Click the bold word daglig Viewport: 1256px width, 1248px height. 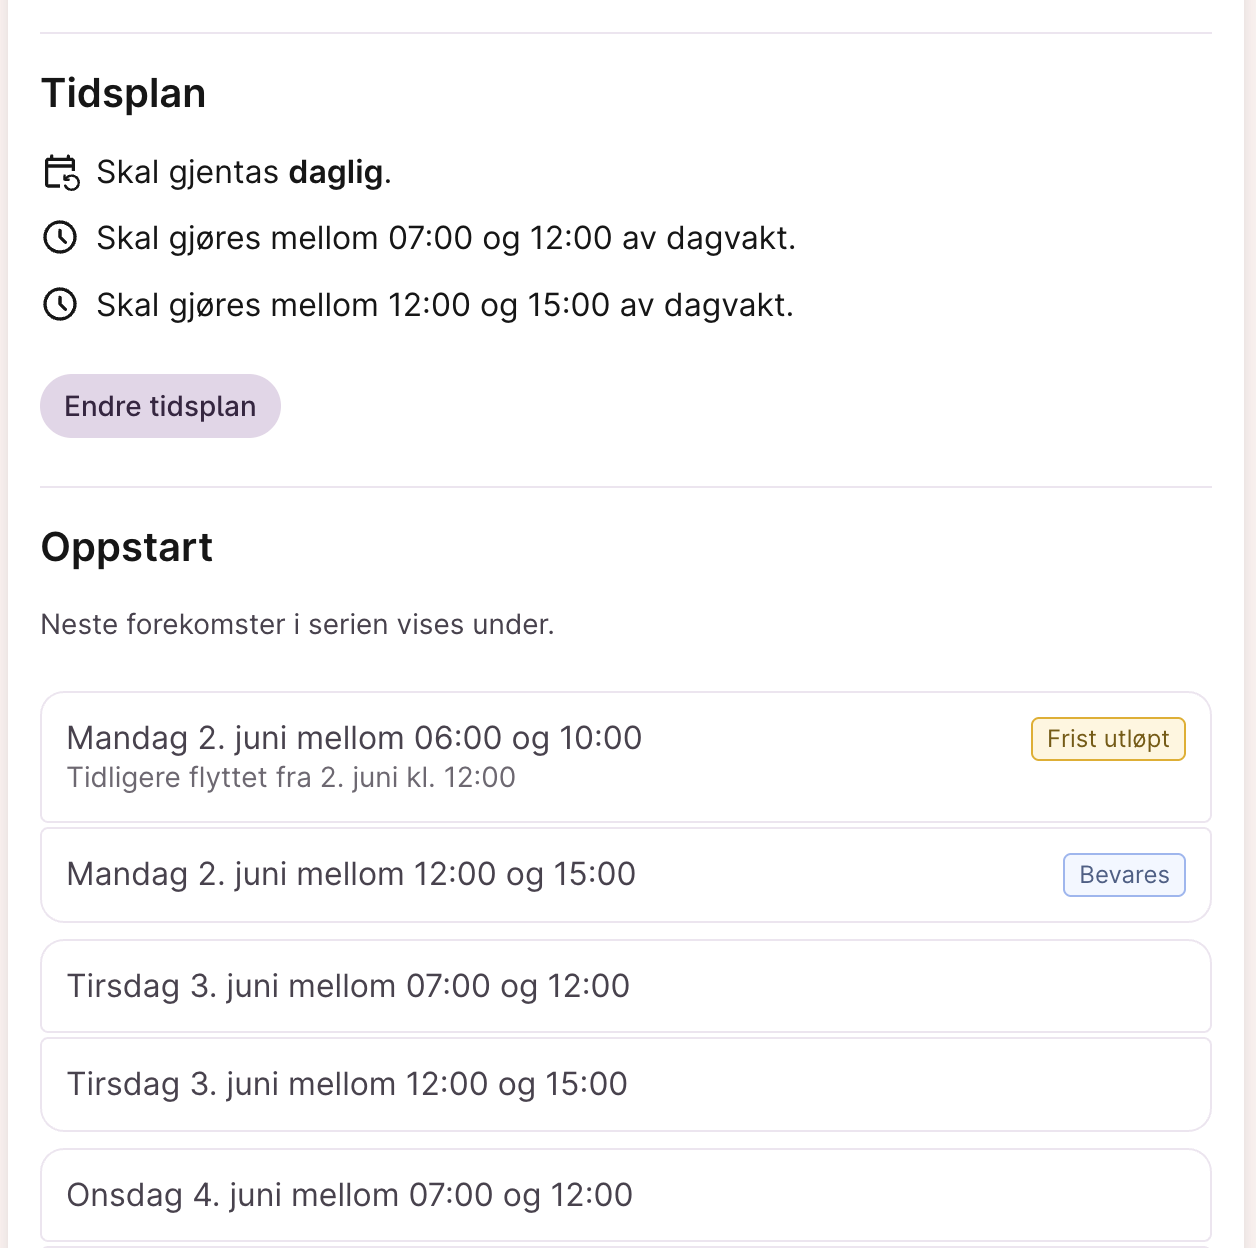pos(336,172)
